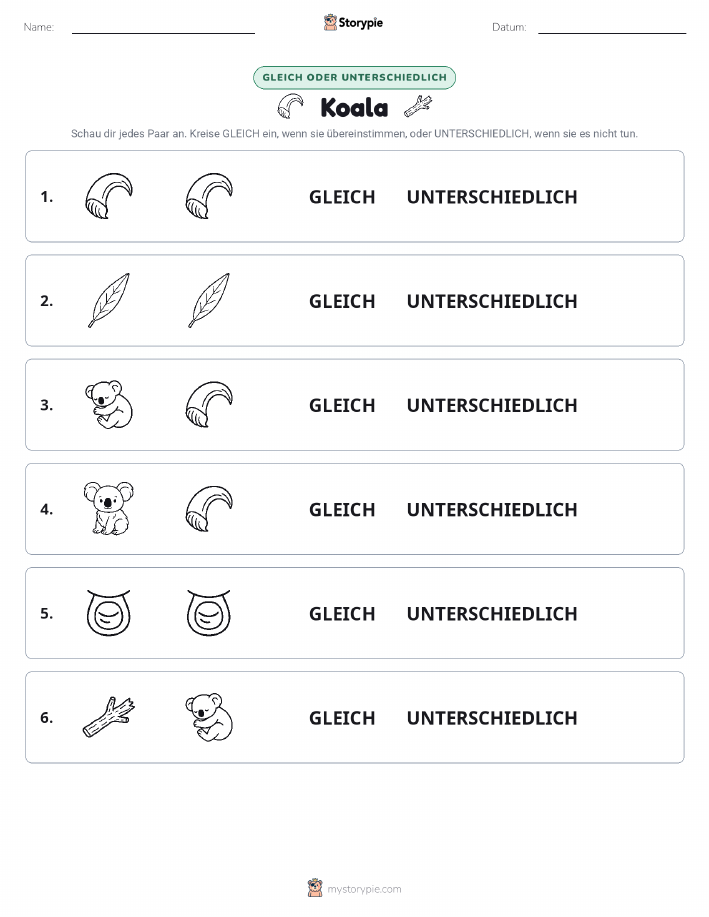Click the Name input line
The height and width of the screenshot is (917, 709).
click(x=163, y=28)
